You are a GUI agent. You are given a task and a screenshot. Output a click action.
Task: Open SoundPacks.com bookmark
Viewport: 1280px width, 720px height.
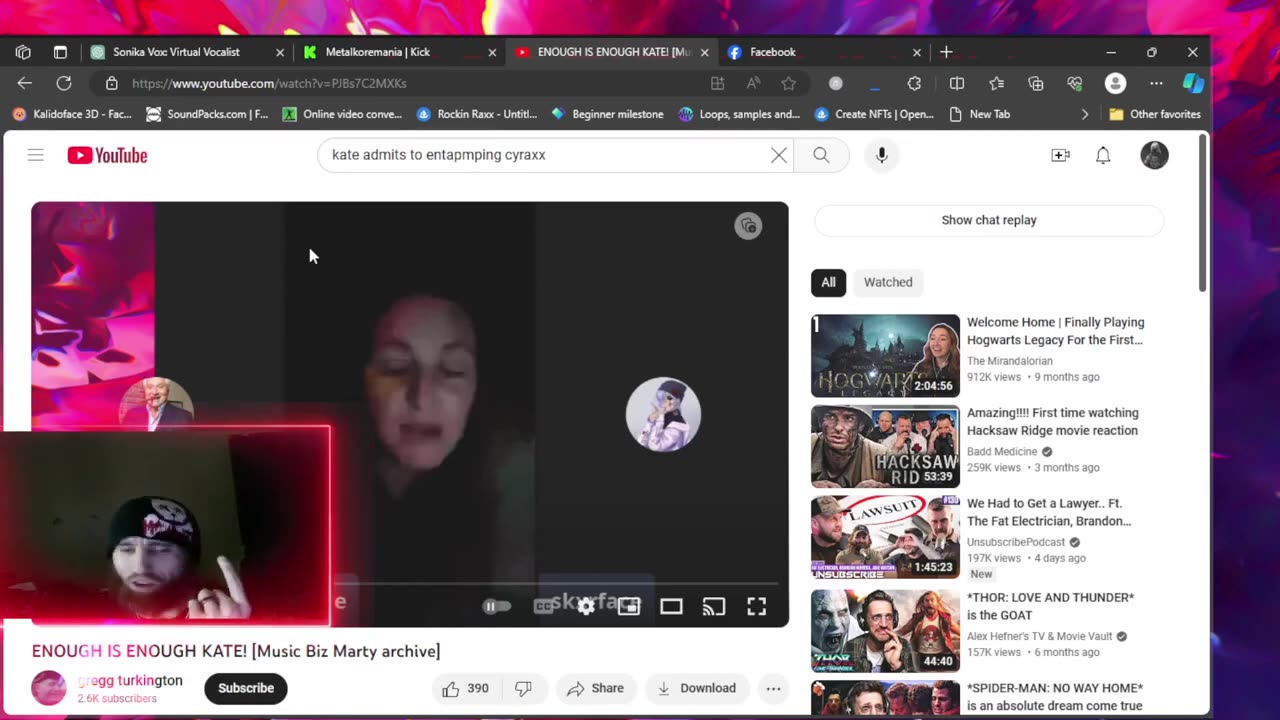207,114
